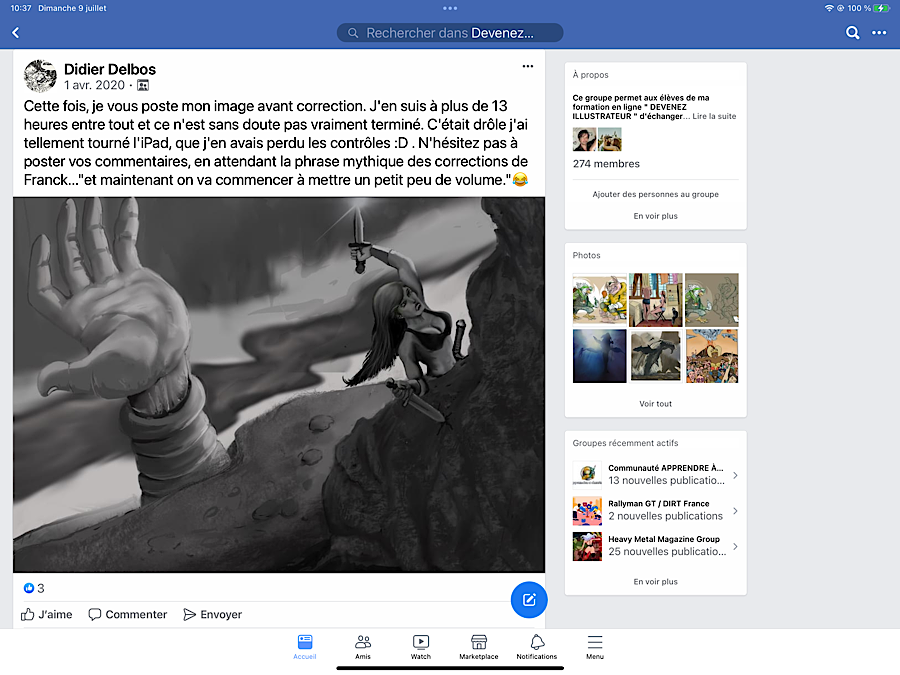Screen dimensions: 900x675
Task: Tap the blue like reaction count icon
Action: (29, 588)
